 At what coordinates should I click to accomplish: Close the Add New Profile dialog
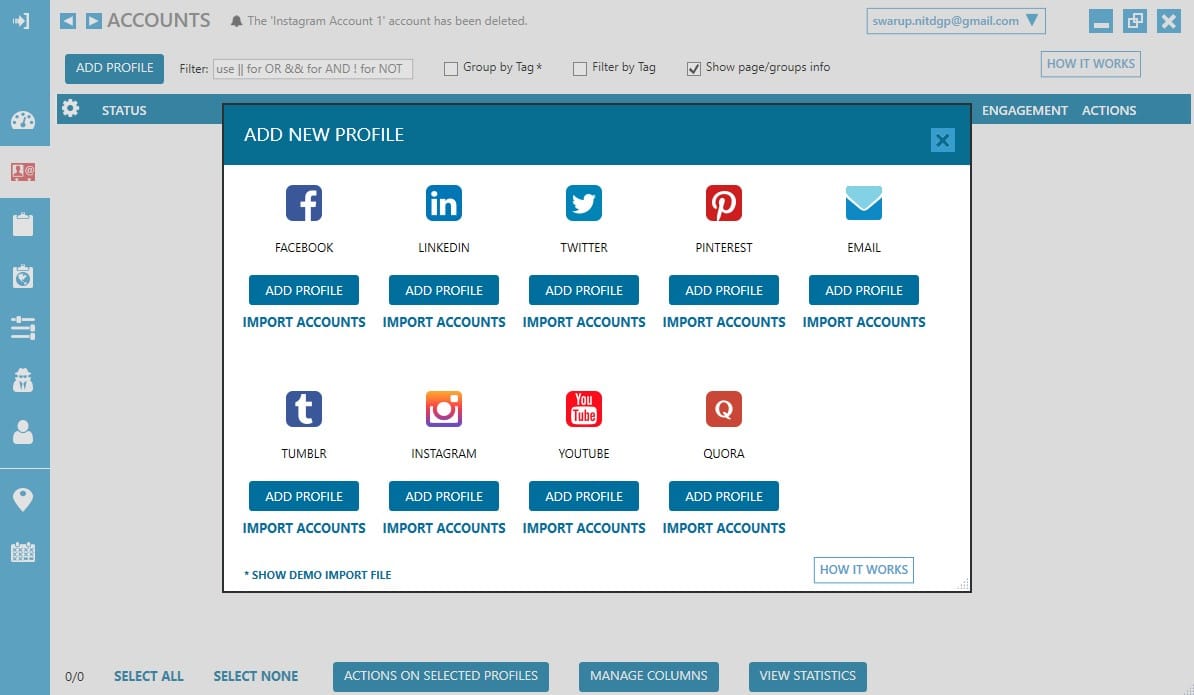(x=942, y=140)
